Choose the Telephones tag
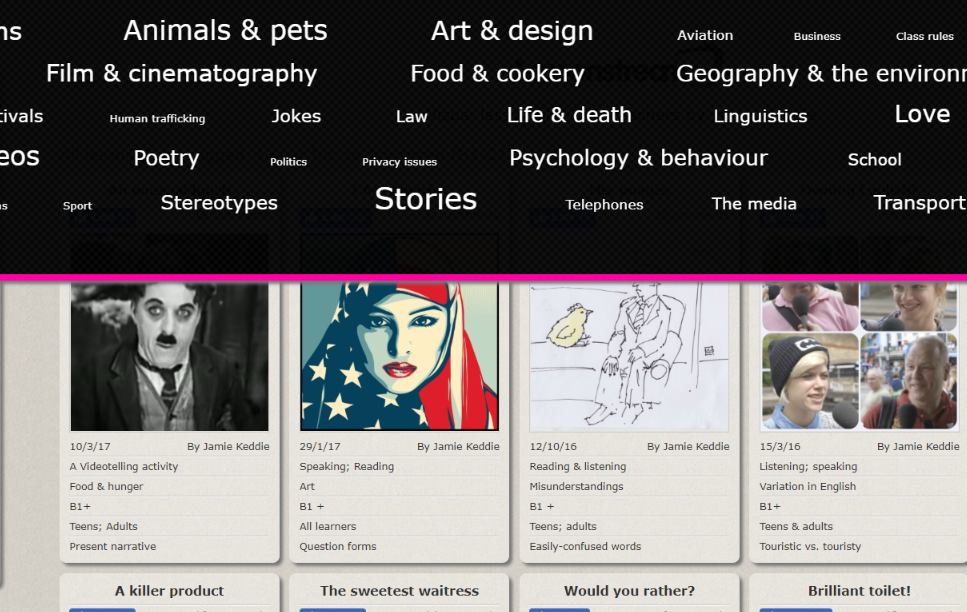967x612 pixels. [604, 205]
